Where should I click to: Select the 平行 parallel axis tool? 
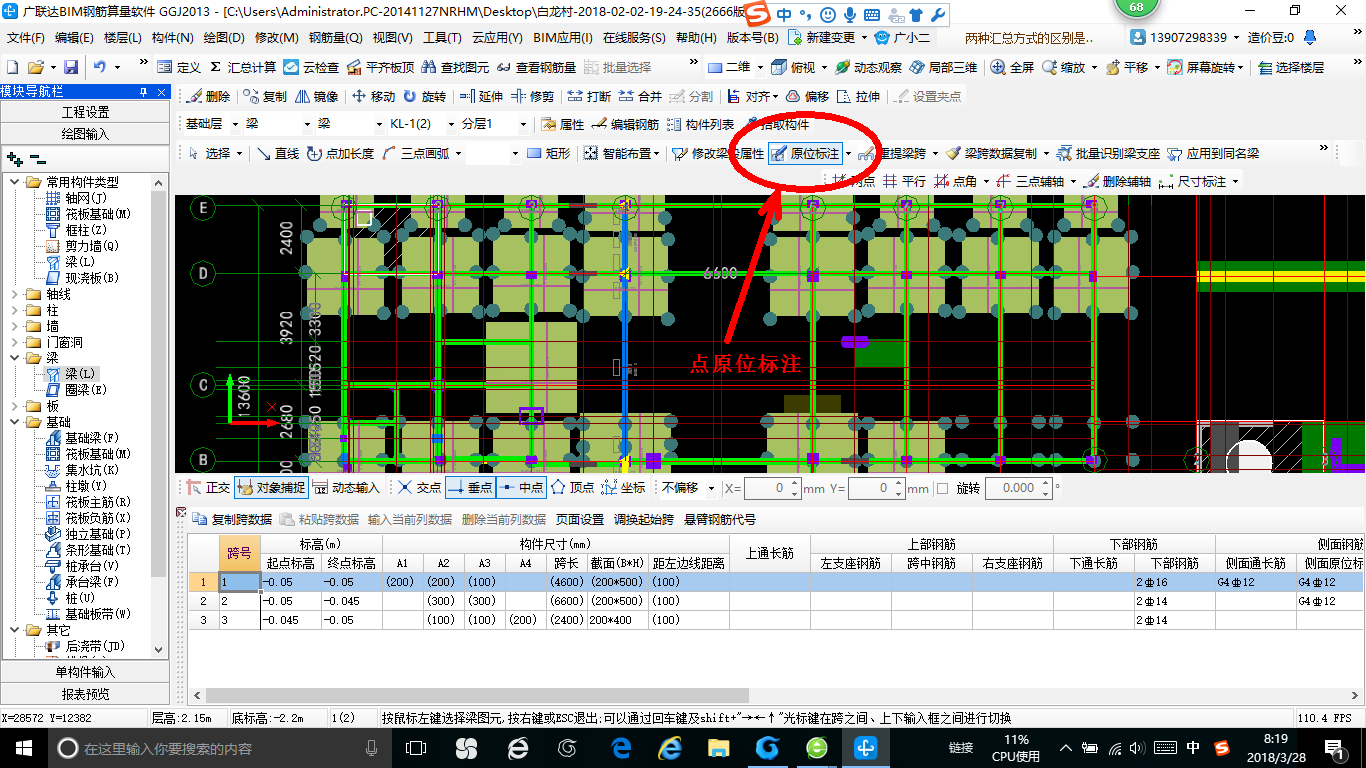[904, 181]
